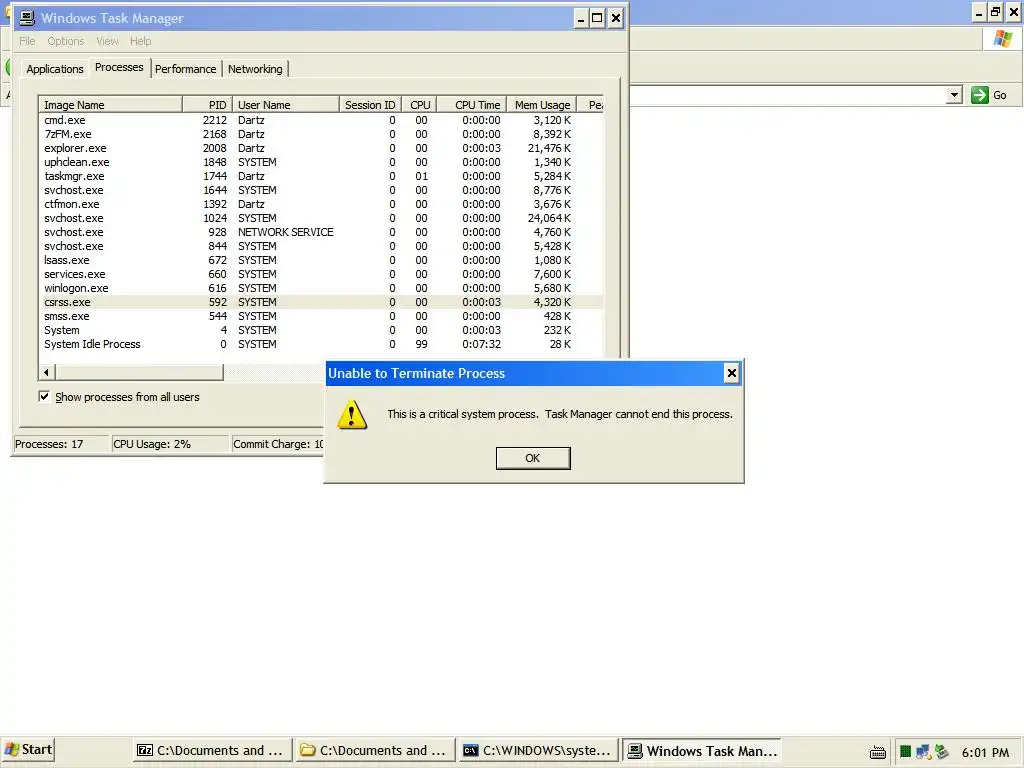Select the lsass.exe process
The height and width of the screenshot is (768, 1024).
coord(321,260)
